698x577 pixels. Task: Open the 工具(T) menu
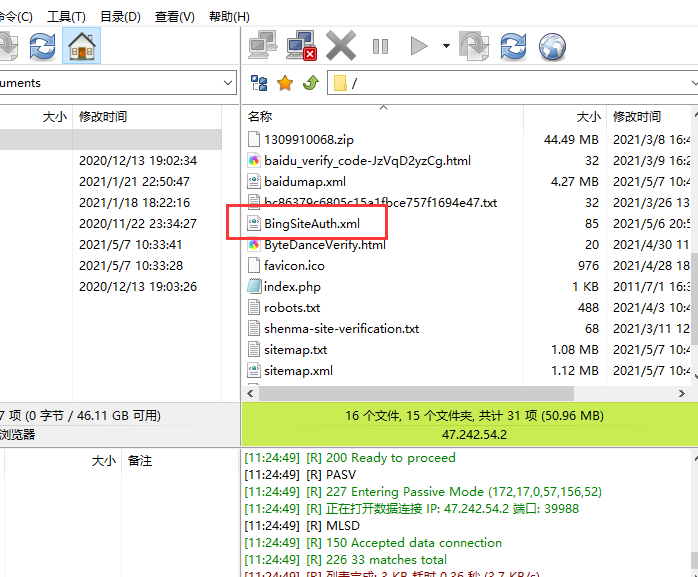pyautogui.click(x=66, y=17)
